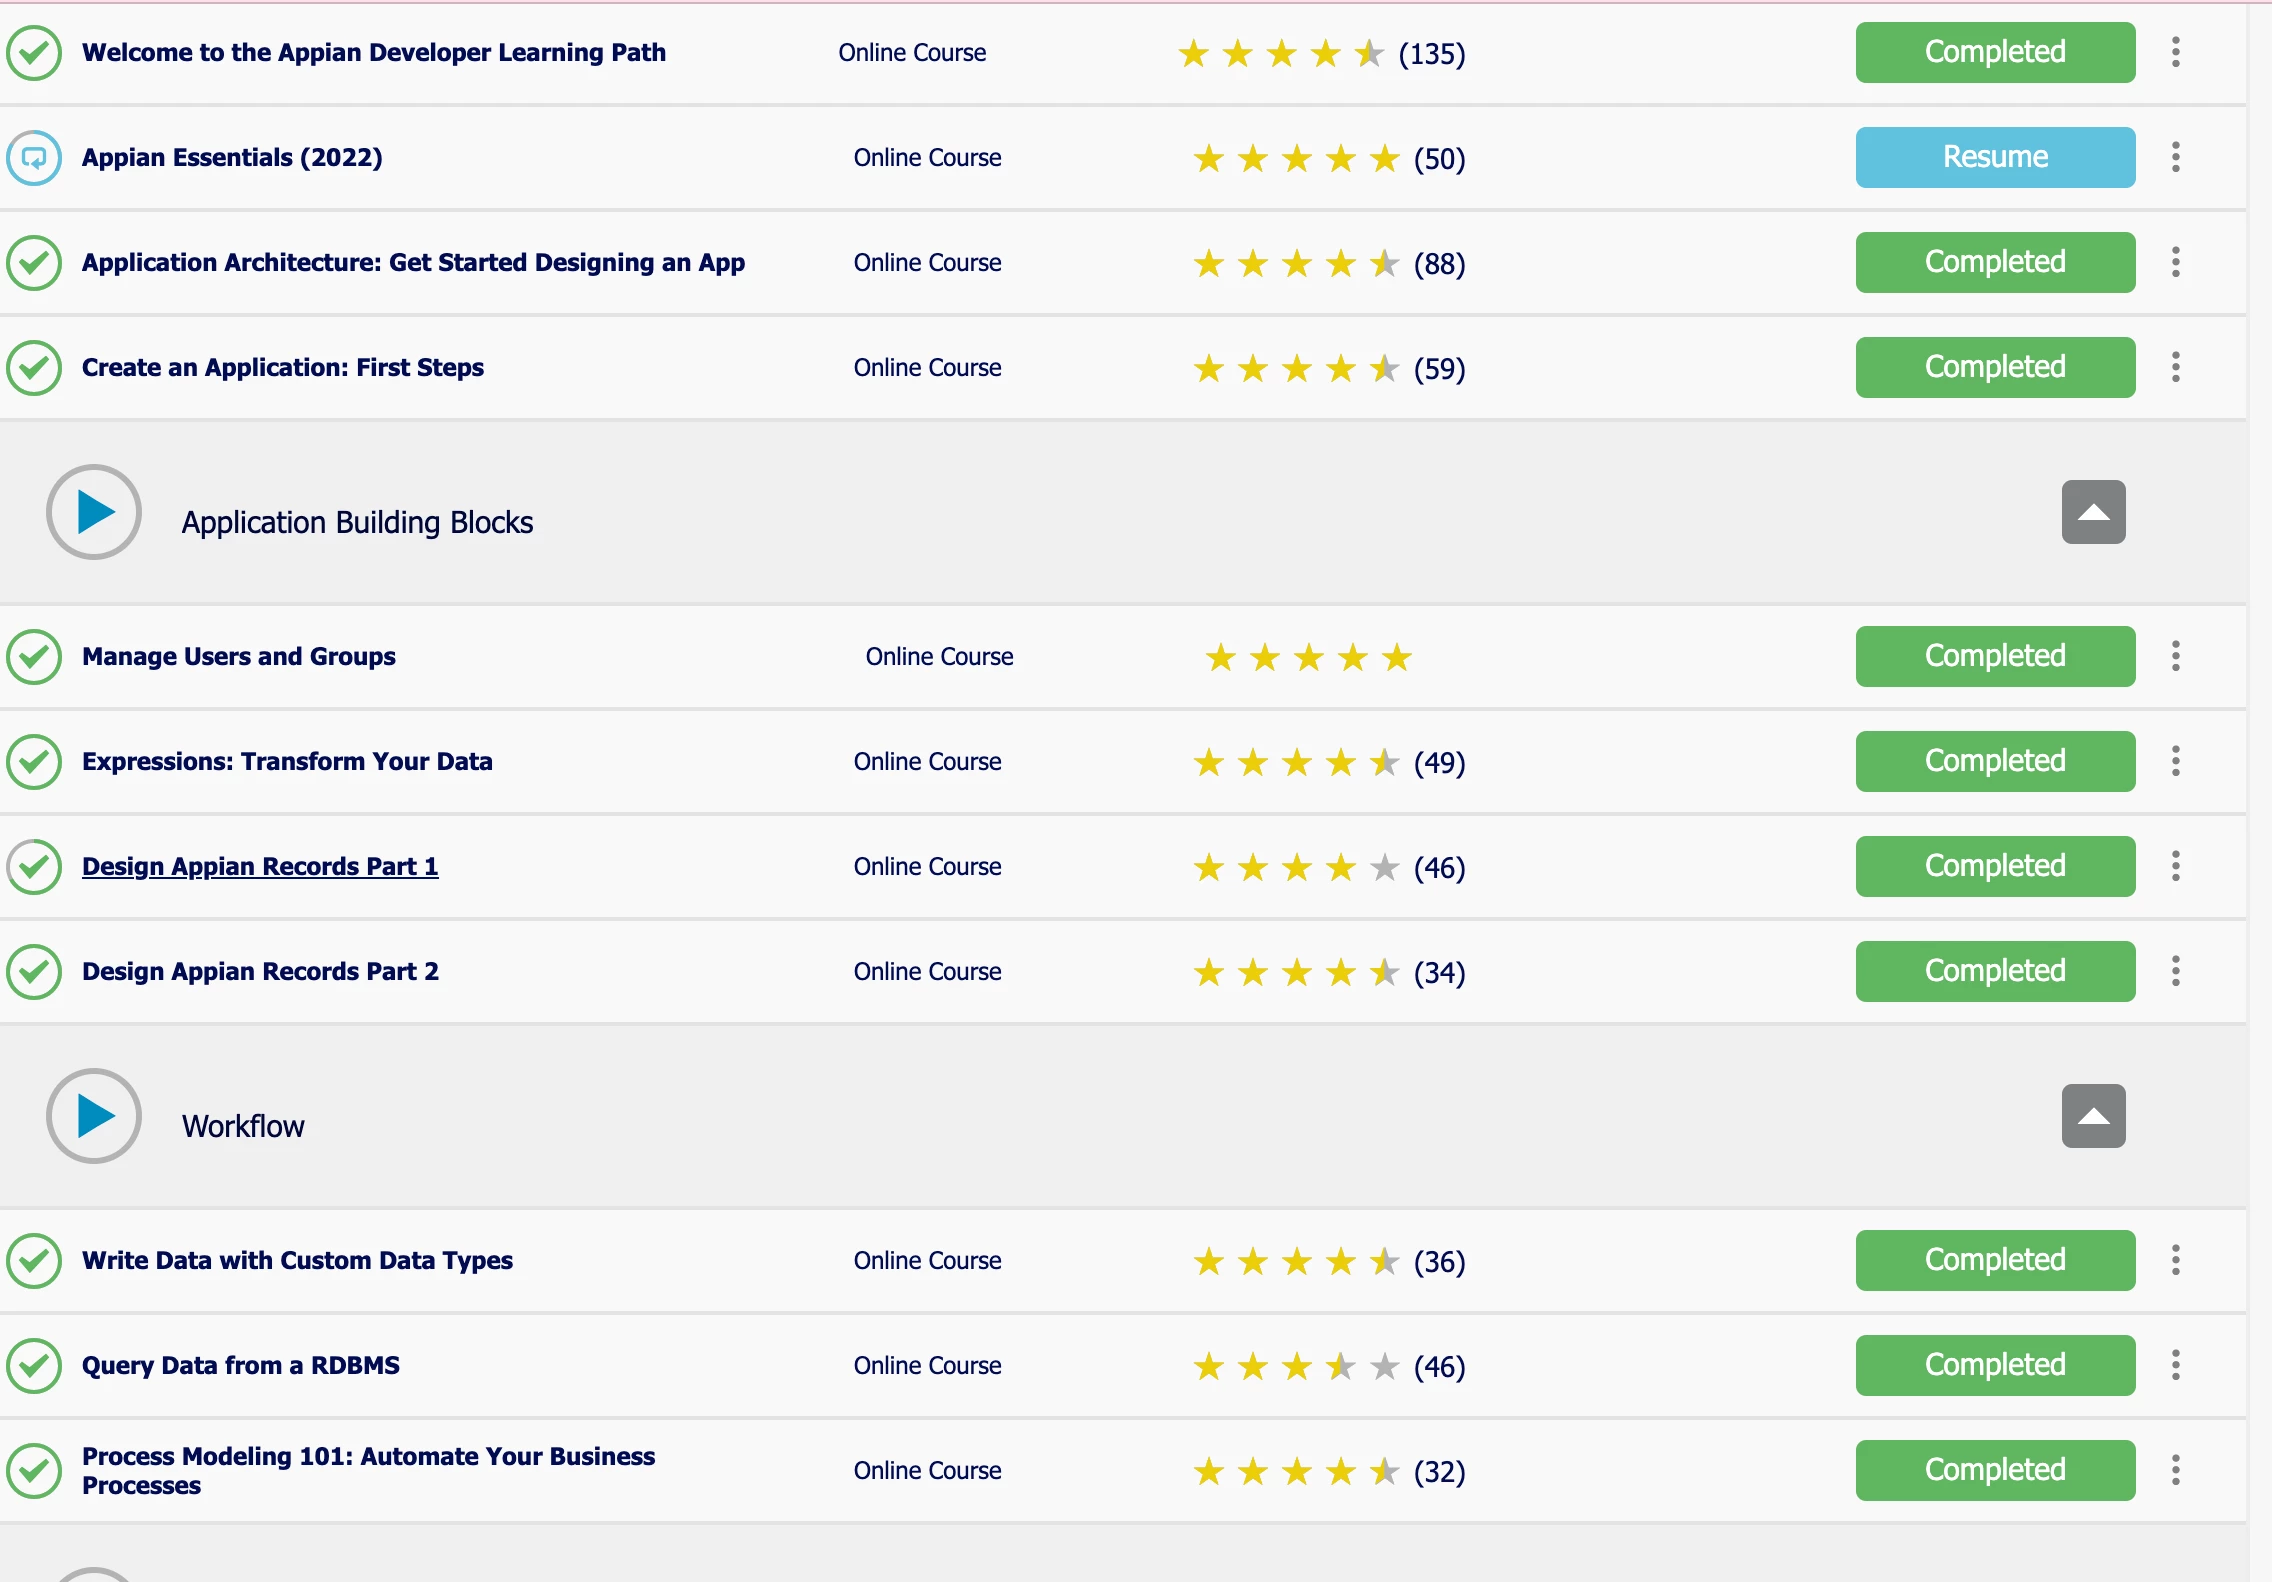
Task: Open more options for Write Data with Custom Data Types
Action: point(2176,1260)
